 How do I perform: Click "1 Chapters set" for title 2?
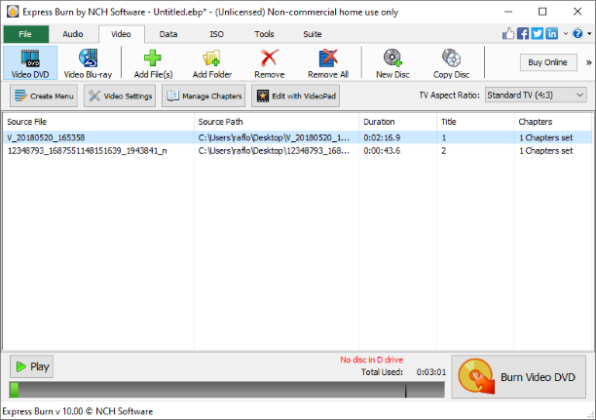546,151
